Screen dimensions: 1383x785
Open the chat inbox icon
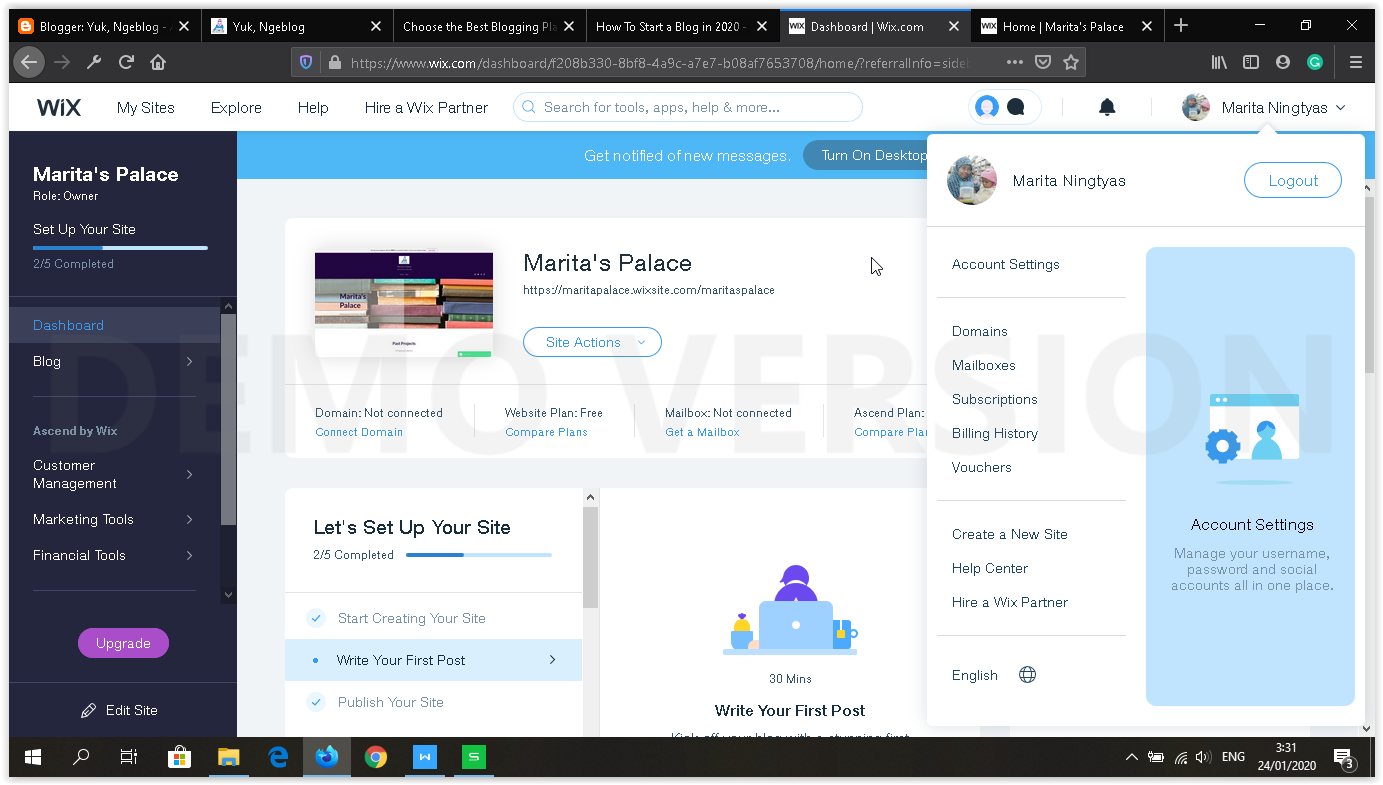1016,107
